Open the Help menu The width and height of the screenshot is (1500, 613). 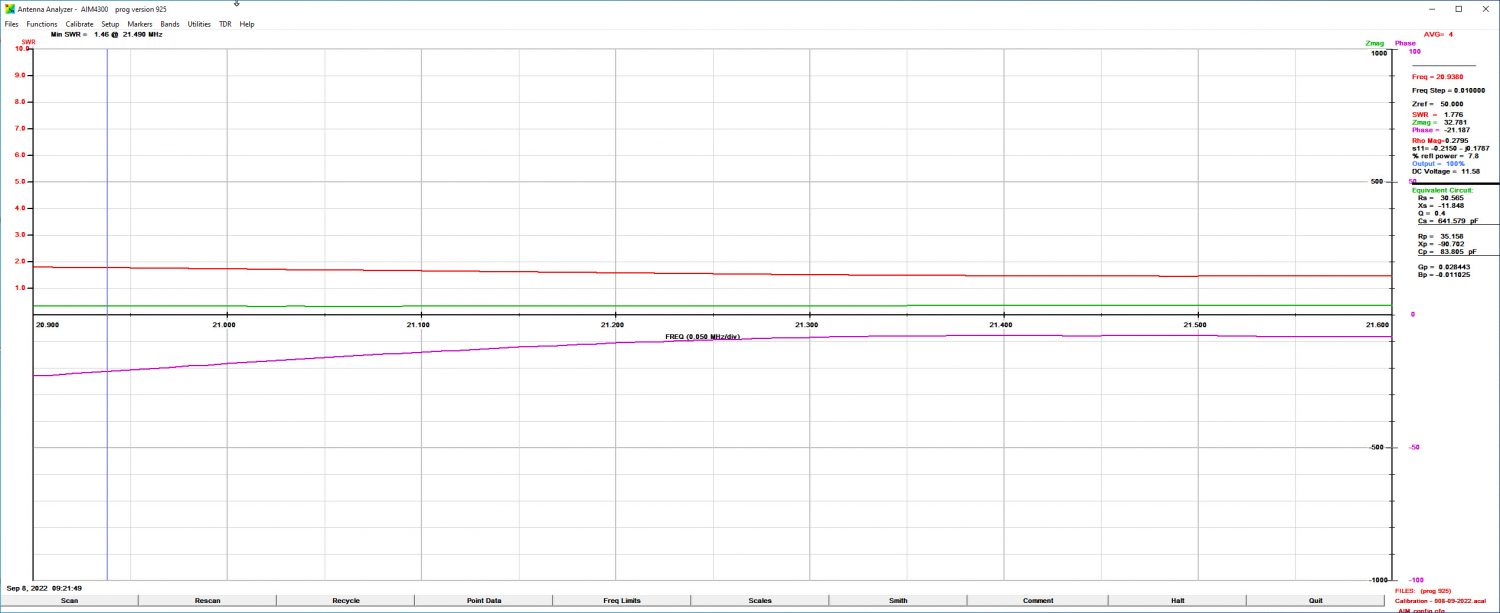pos(247,24)
